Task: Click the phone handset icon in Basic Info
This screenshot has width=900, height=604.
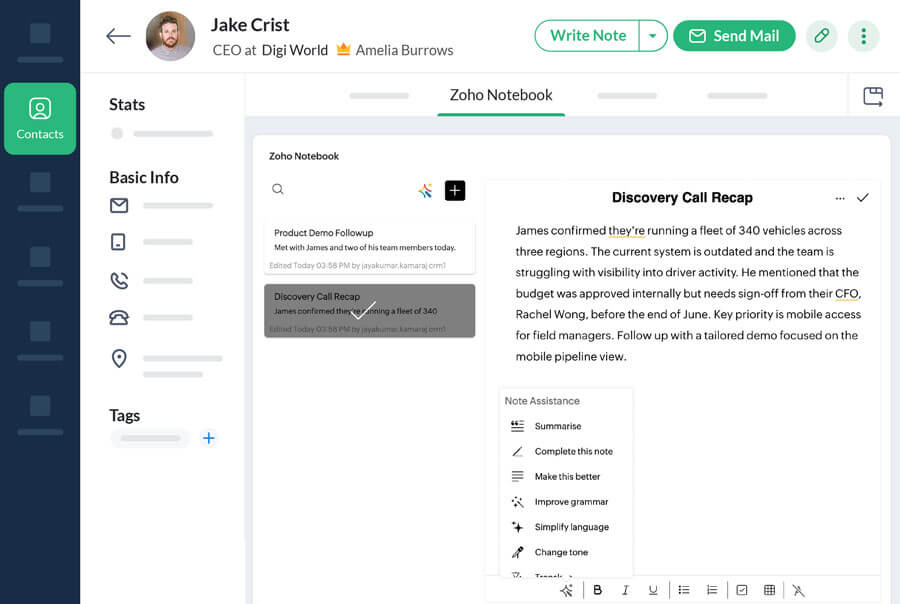Action: click(119, 281)
